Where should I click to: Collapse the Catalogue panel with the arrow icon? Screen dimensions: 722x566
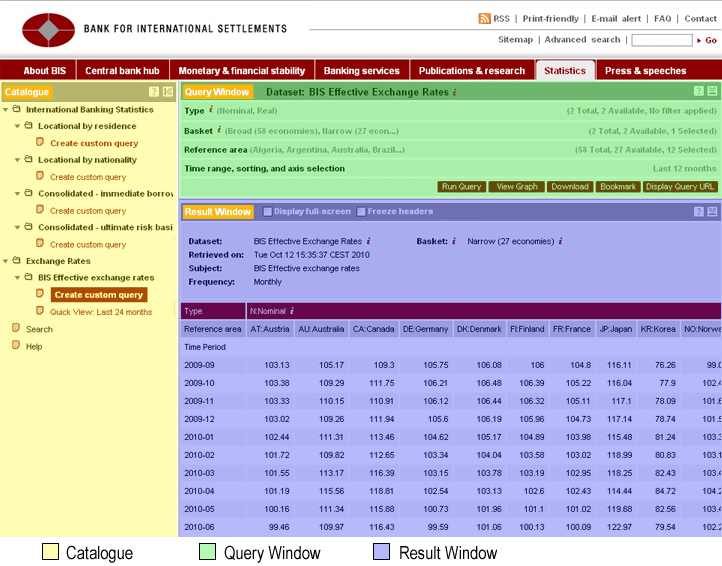click(168, 92)
